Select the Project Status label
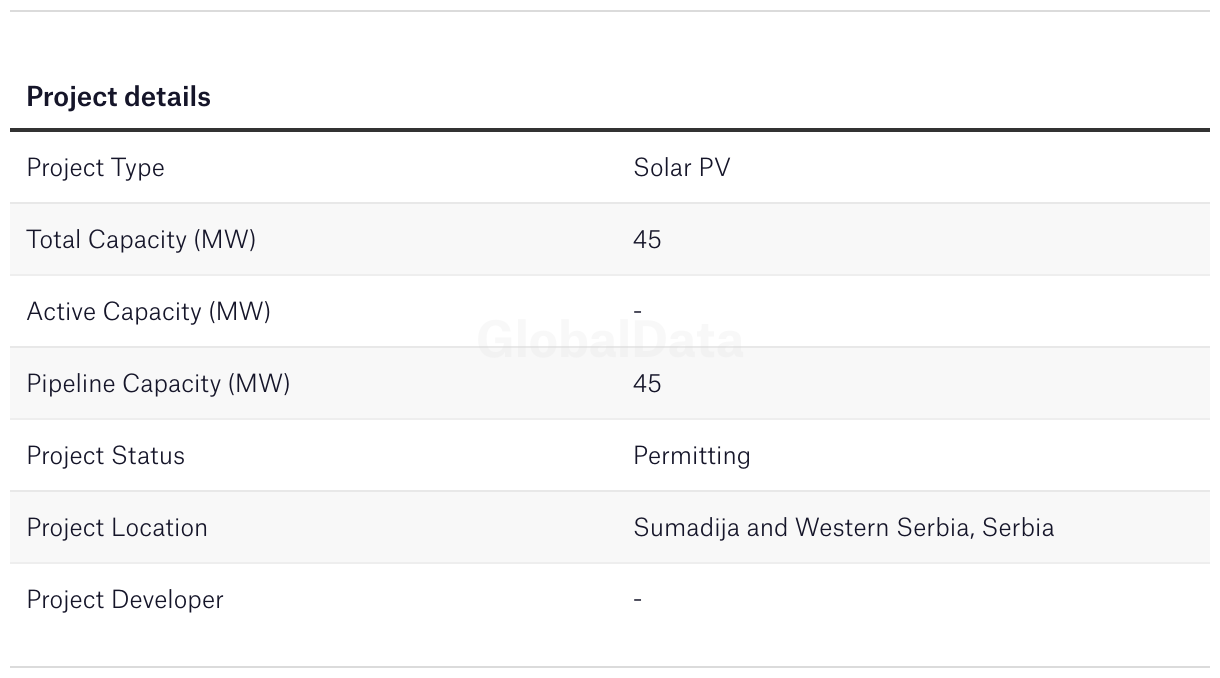Image resolution: width=1220 pixels, height=678 pixels. coord(106,456)
